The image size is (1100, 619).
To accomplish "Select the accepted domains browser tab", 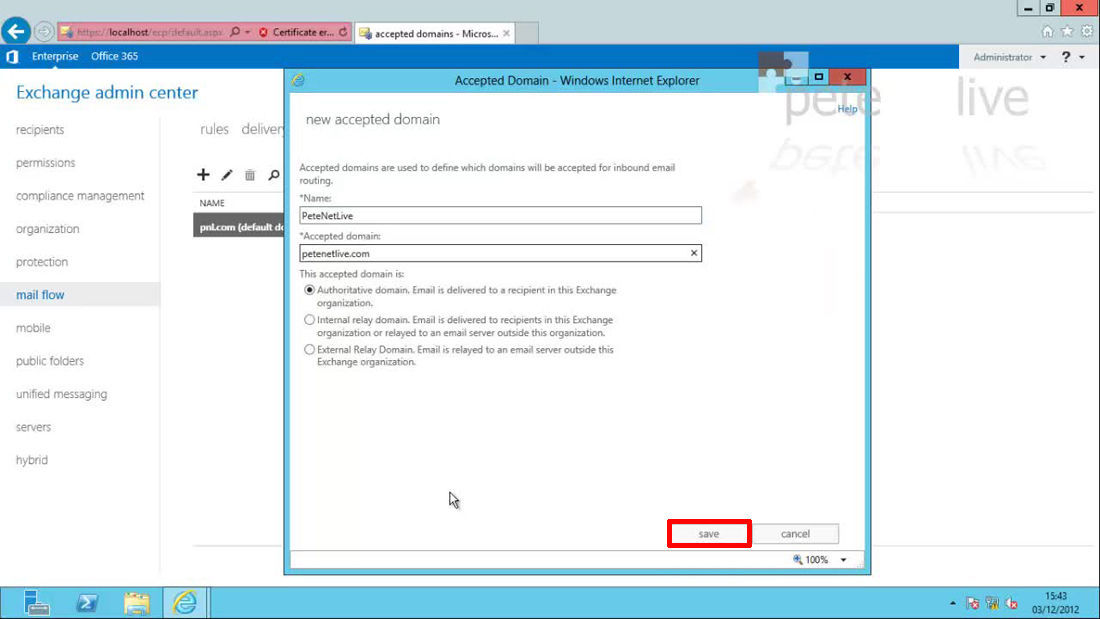I will (x=434, y=33).
